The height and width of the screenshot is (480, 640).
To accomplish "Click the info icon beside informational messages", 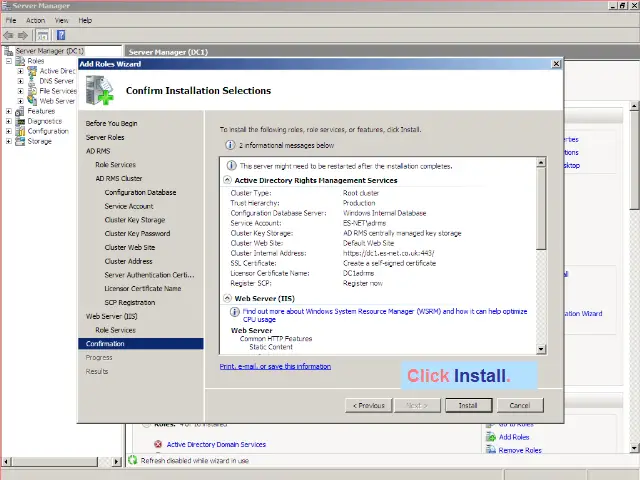I will point(230,145).
